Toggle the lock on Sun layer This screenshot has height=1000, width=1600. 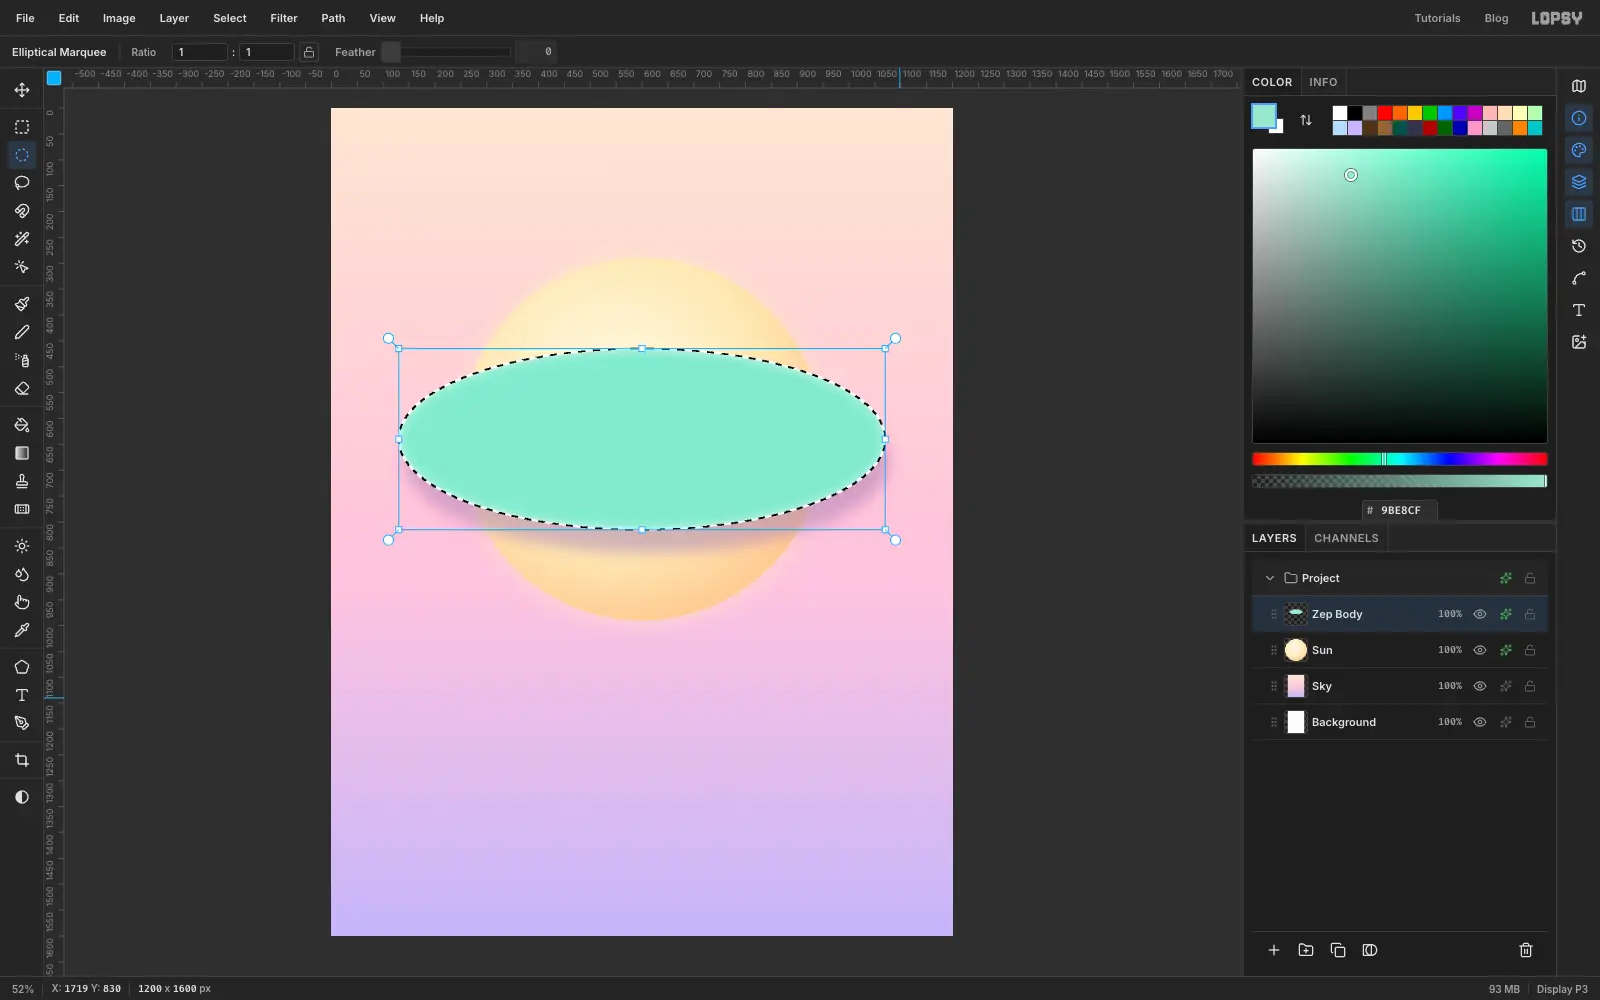pyautogui.click(x=1530, y=650)
